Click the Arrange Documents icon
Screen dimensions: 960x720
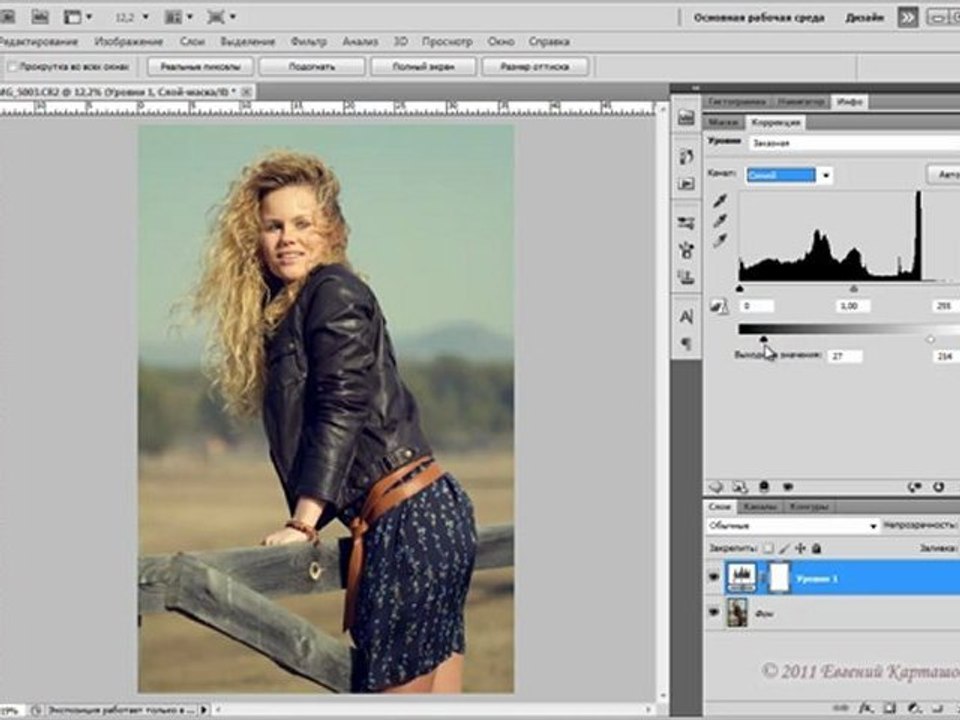[173, 17]
